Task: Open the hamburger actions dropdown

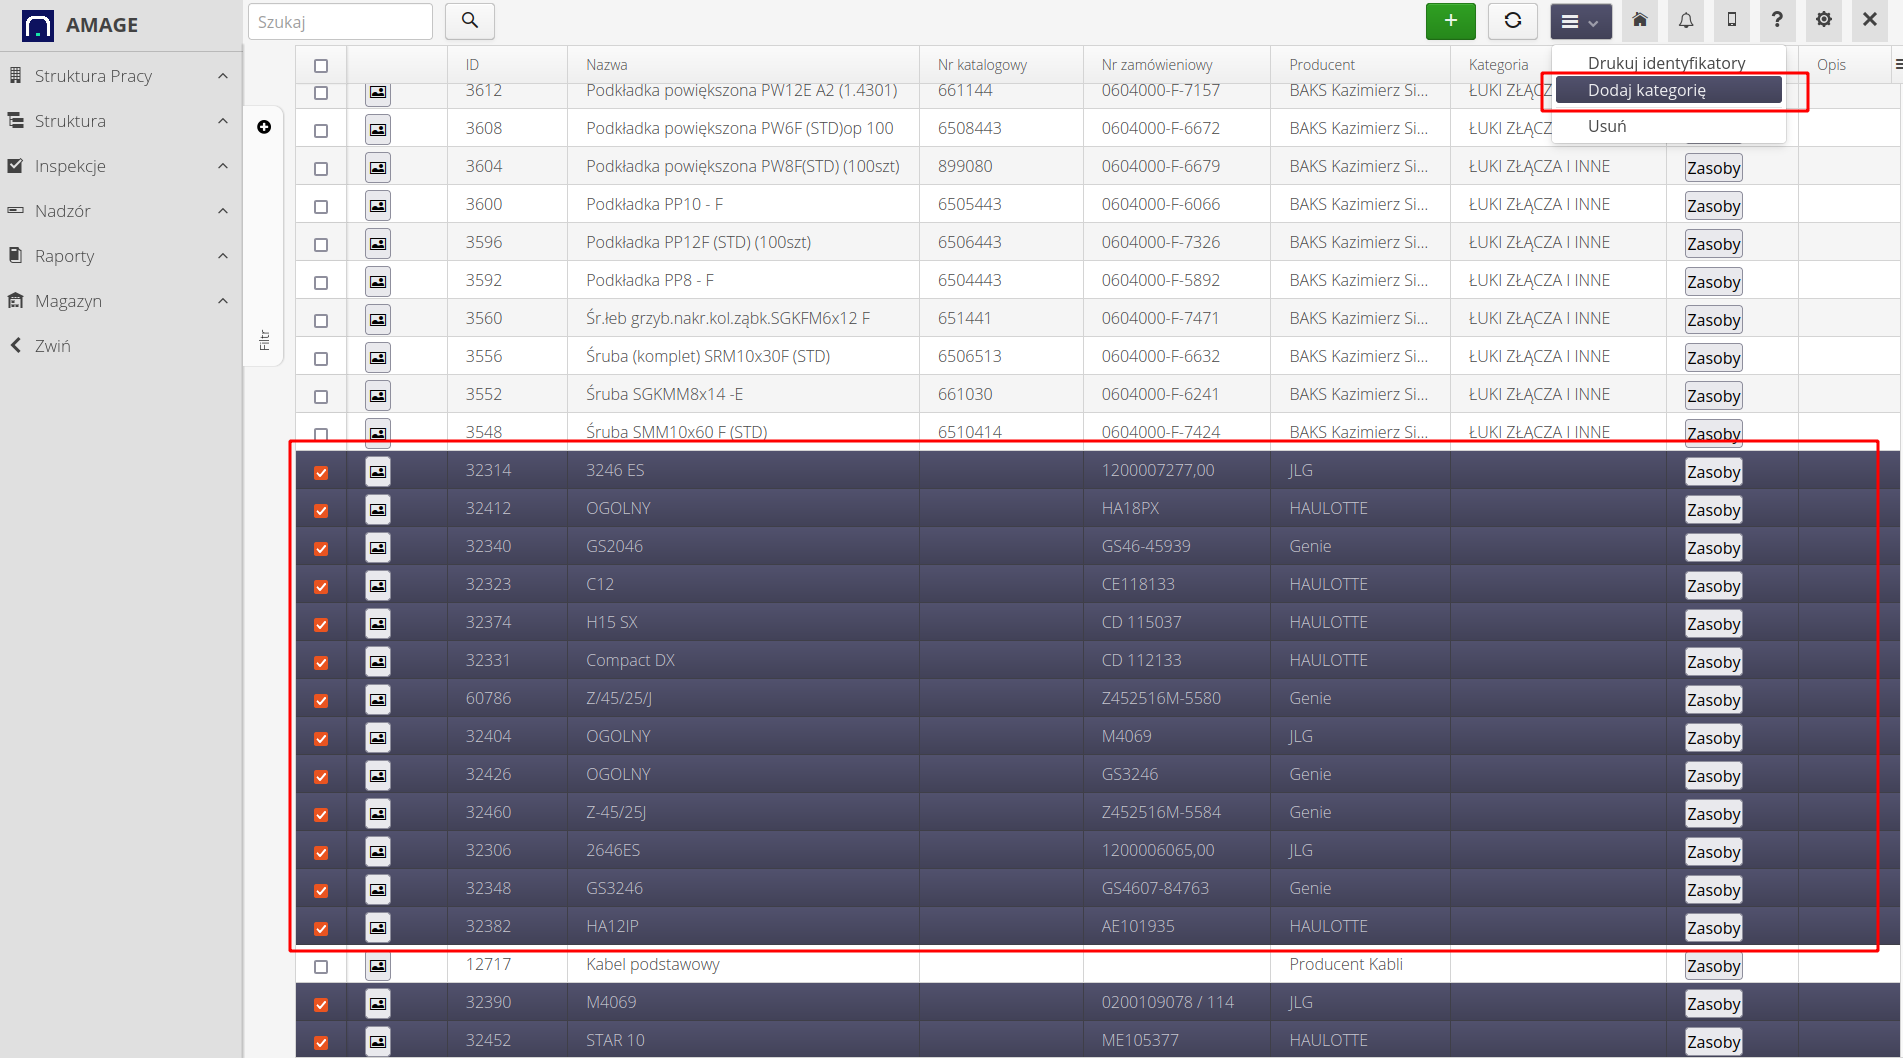Action: [1580, 21]
